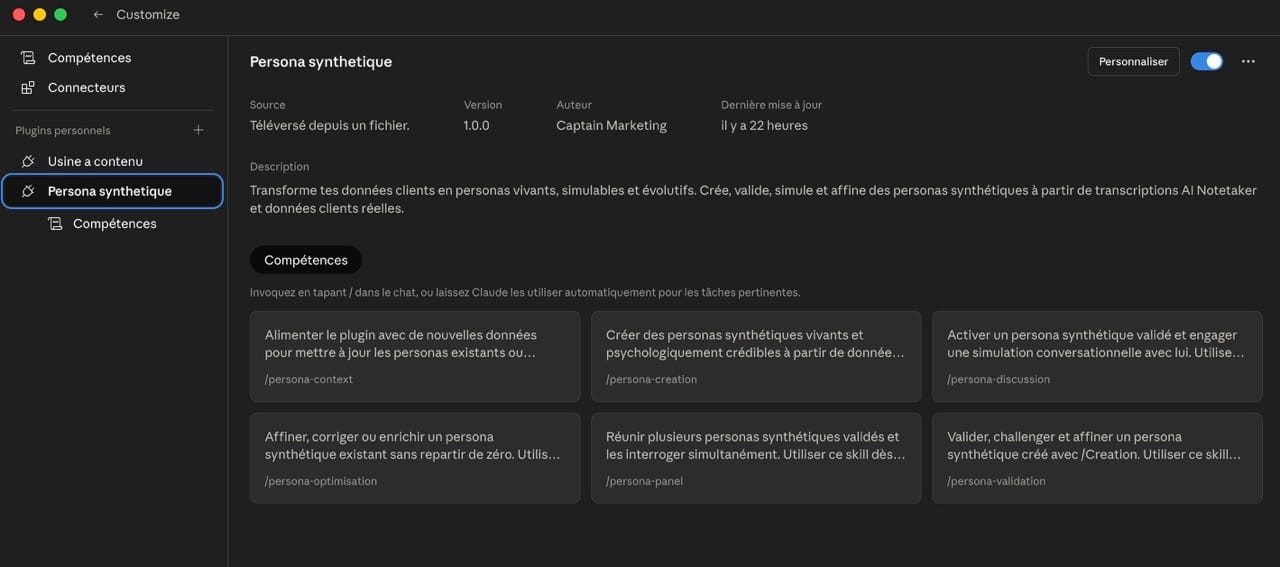1280x567 pixels.
Task: Click the Persona synthetique page heading
Action: pyautogui.click(x=321, y=62)
